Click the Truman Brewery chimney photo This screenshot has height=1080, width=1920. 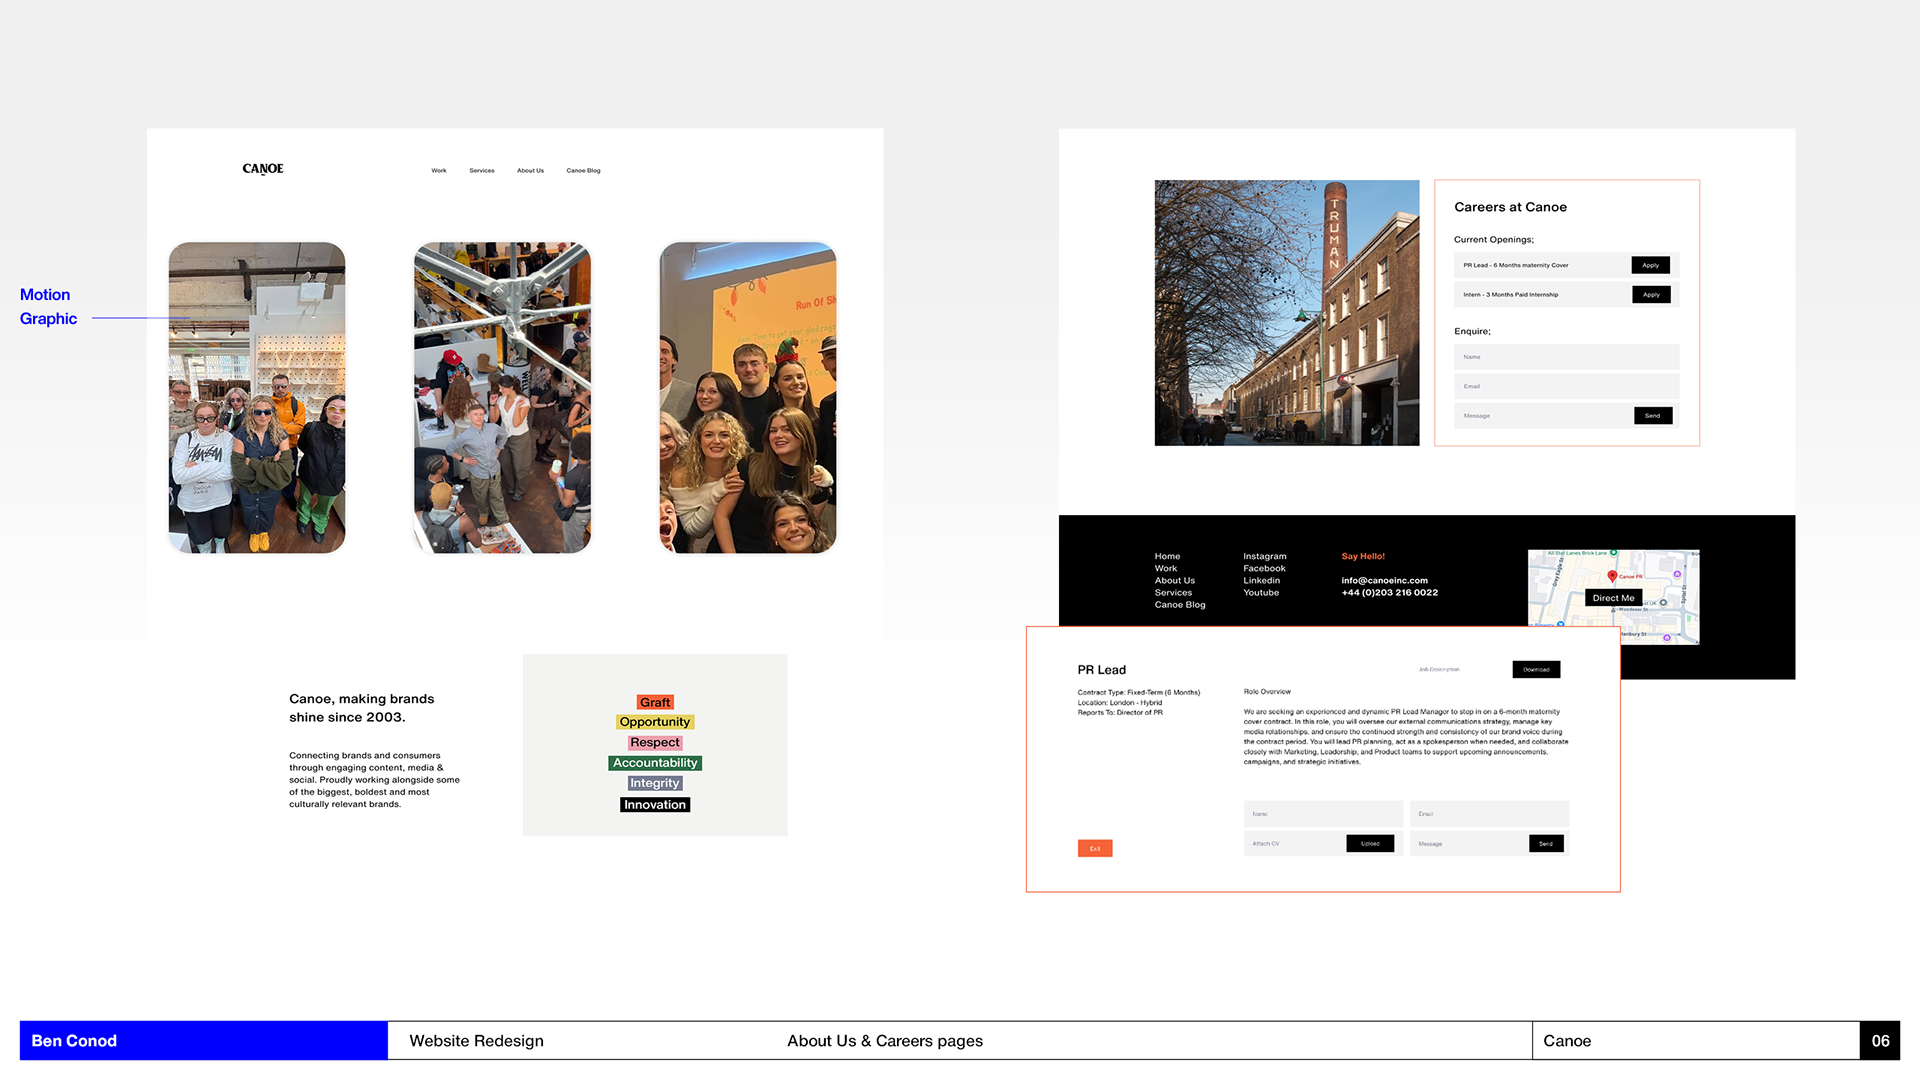pos(1286,313)
